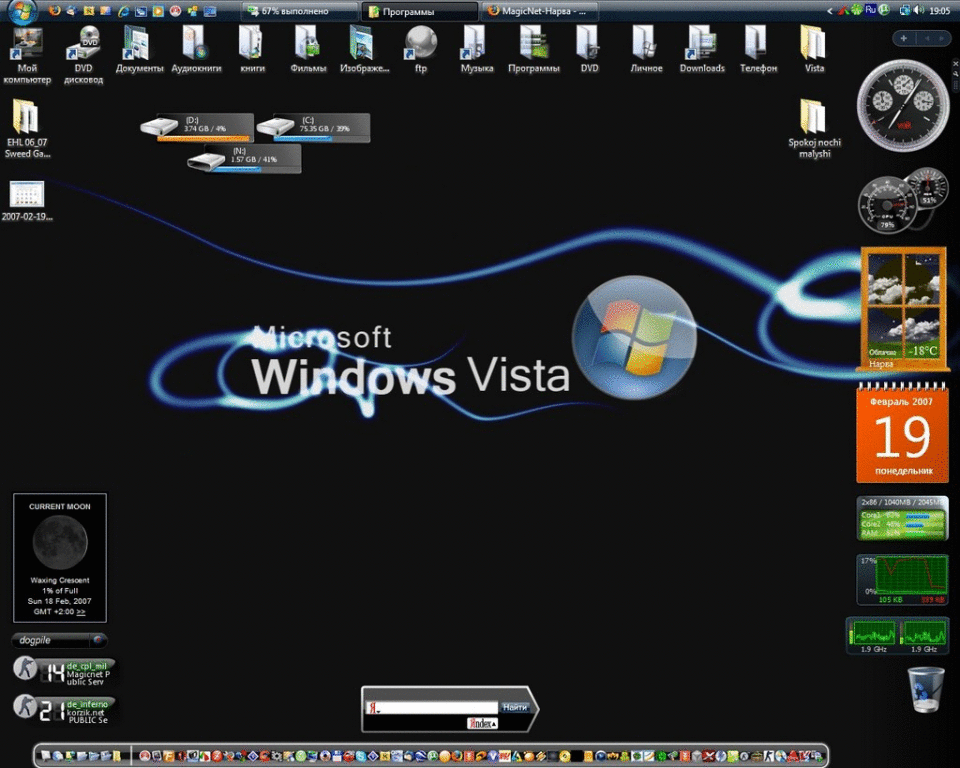Open the EHL 06_07 Sweed Ga... folder
Image resolution: width=960 pixels, height=768 pixels.
[27, 129]
